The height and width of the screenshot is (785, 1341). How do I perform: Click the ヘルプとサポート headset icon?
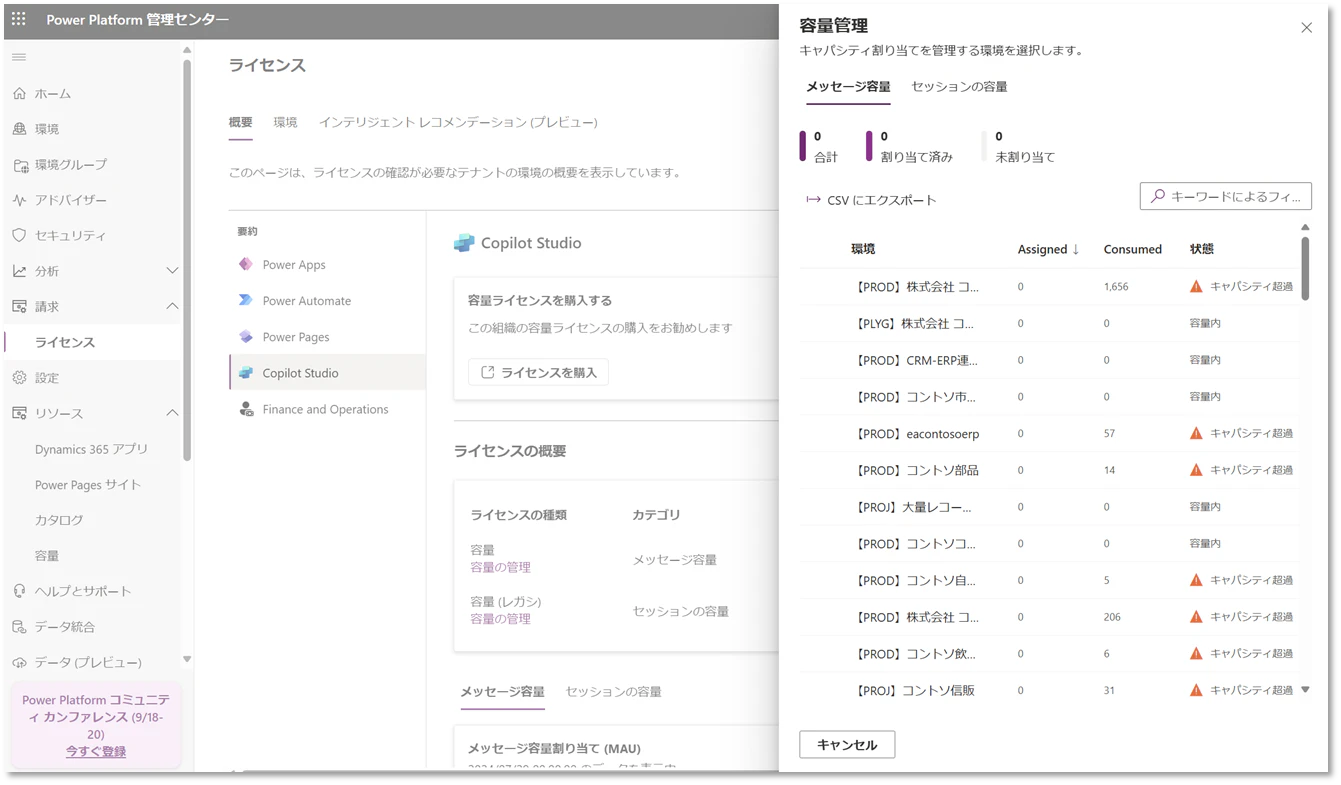point(19,591)
